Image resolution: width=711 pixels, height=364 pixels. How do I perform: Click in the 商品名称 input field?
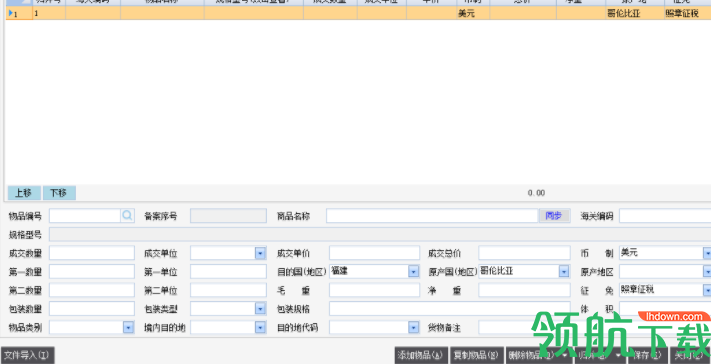click(432, 216)
